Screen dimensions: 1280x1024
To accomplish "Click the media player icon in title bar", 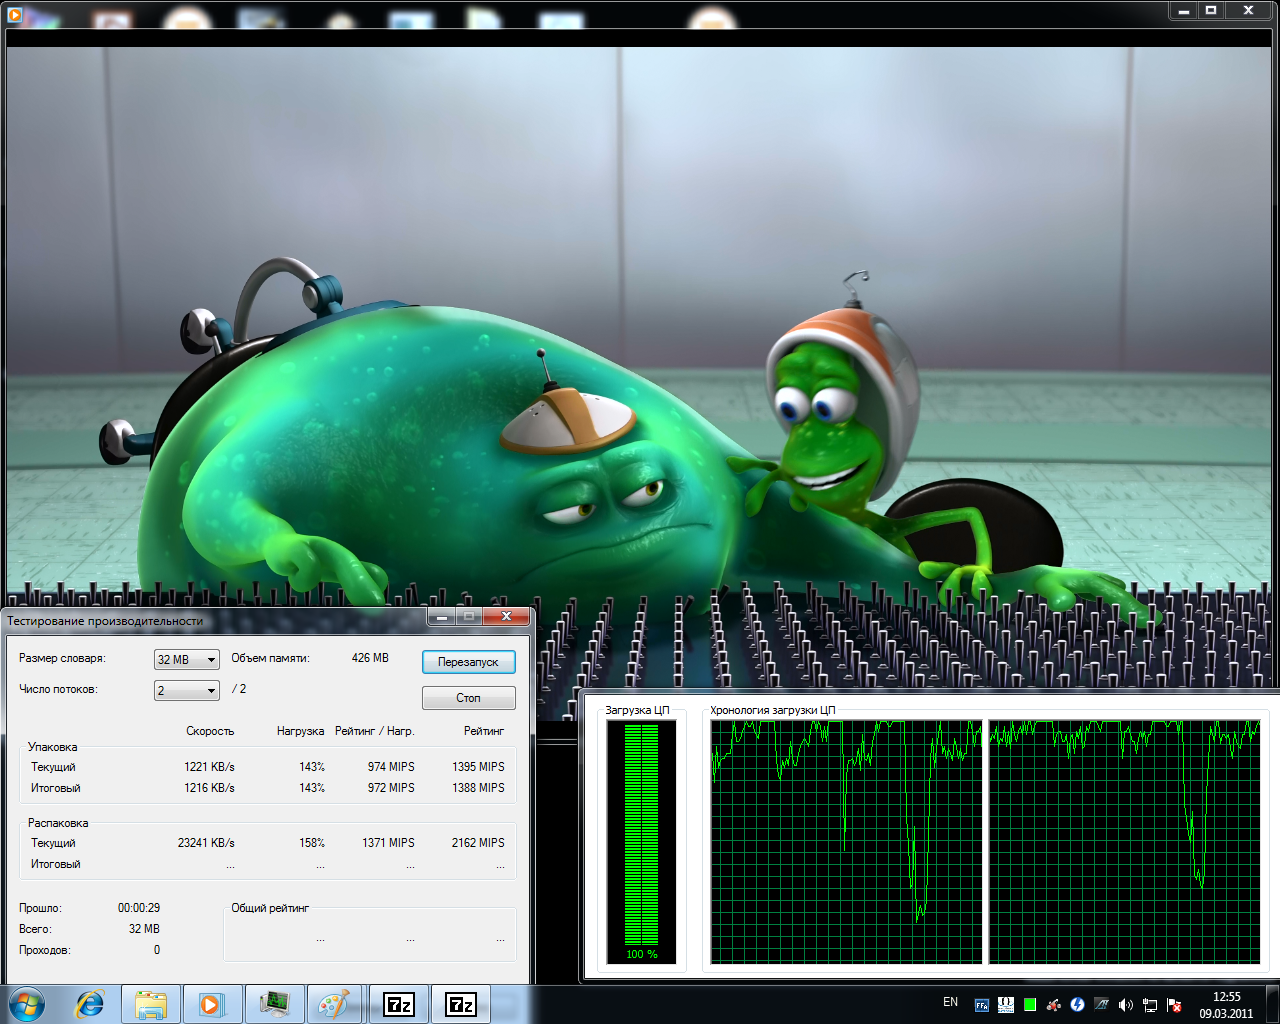I will [14, 14].
